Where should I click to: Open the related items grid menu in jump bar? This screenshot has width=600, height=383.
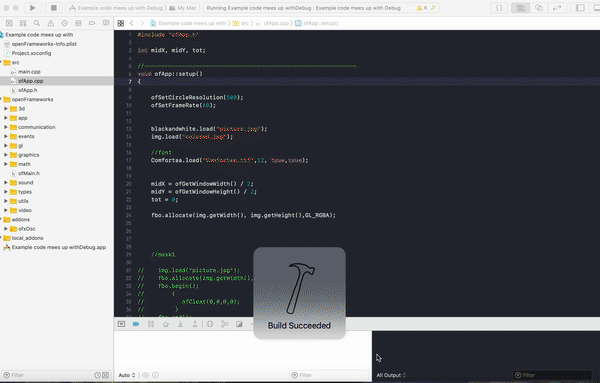coord(121,23)
